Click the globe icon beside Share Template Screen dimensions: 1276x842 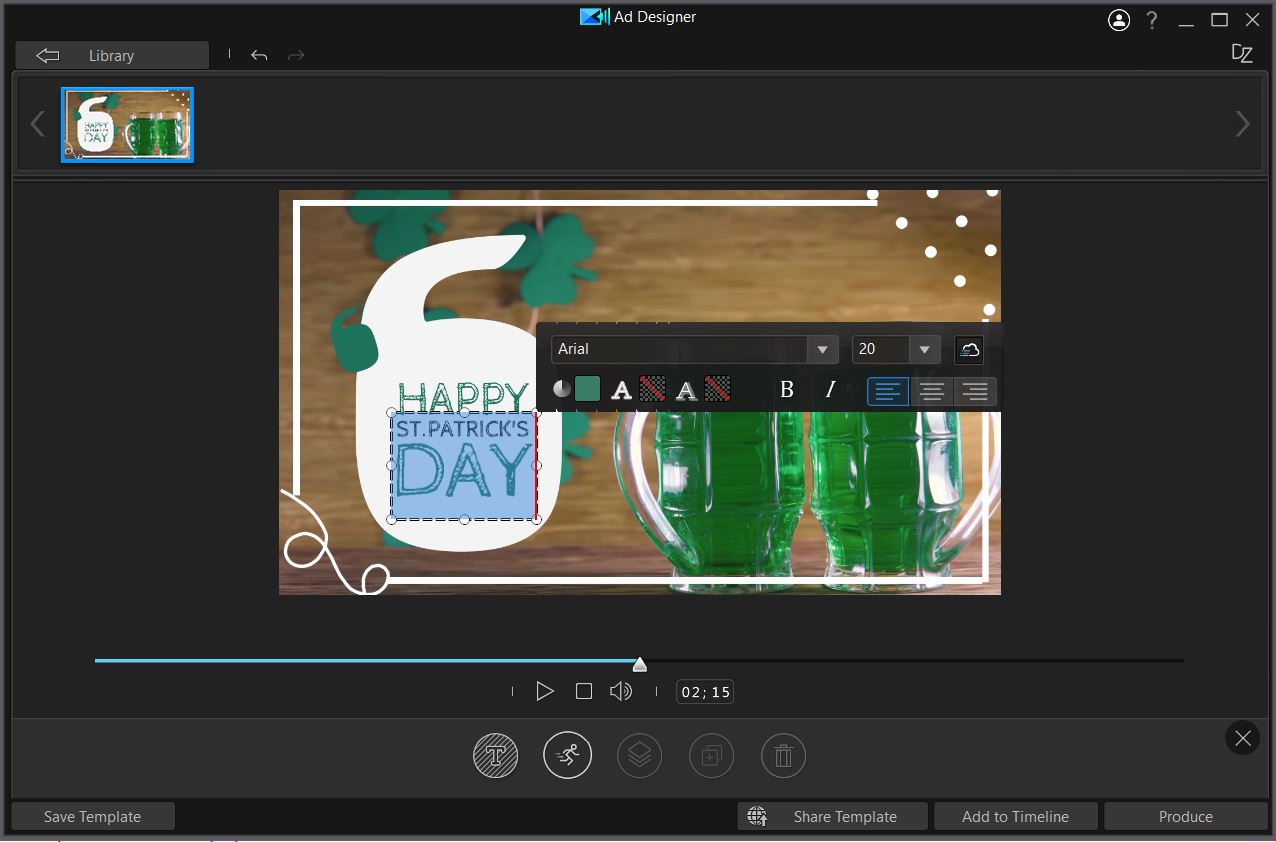(757, 817)
